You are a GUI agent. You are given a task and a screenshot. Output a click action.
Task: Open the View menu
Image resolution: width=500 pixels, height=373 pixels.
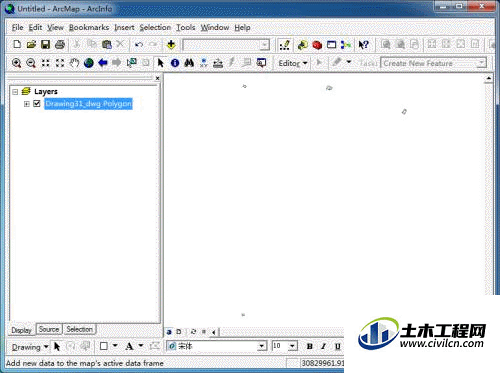55,28
